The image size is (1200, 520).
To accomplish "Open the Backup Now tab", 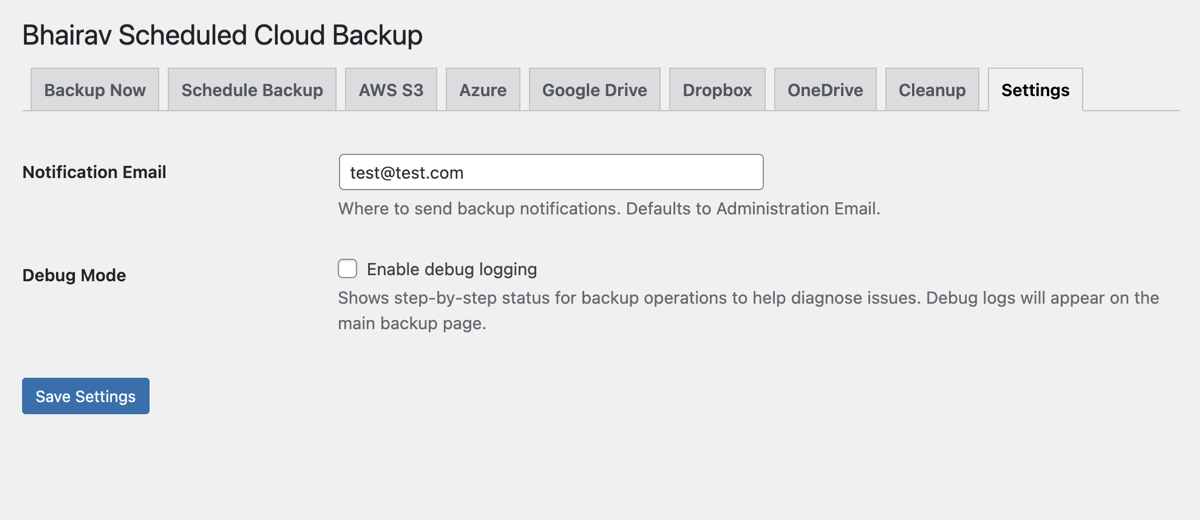I will pos(95,90).
